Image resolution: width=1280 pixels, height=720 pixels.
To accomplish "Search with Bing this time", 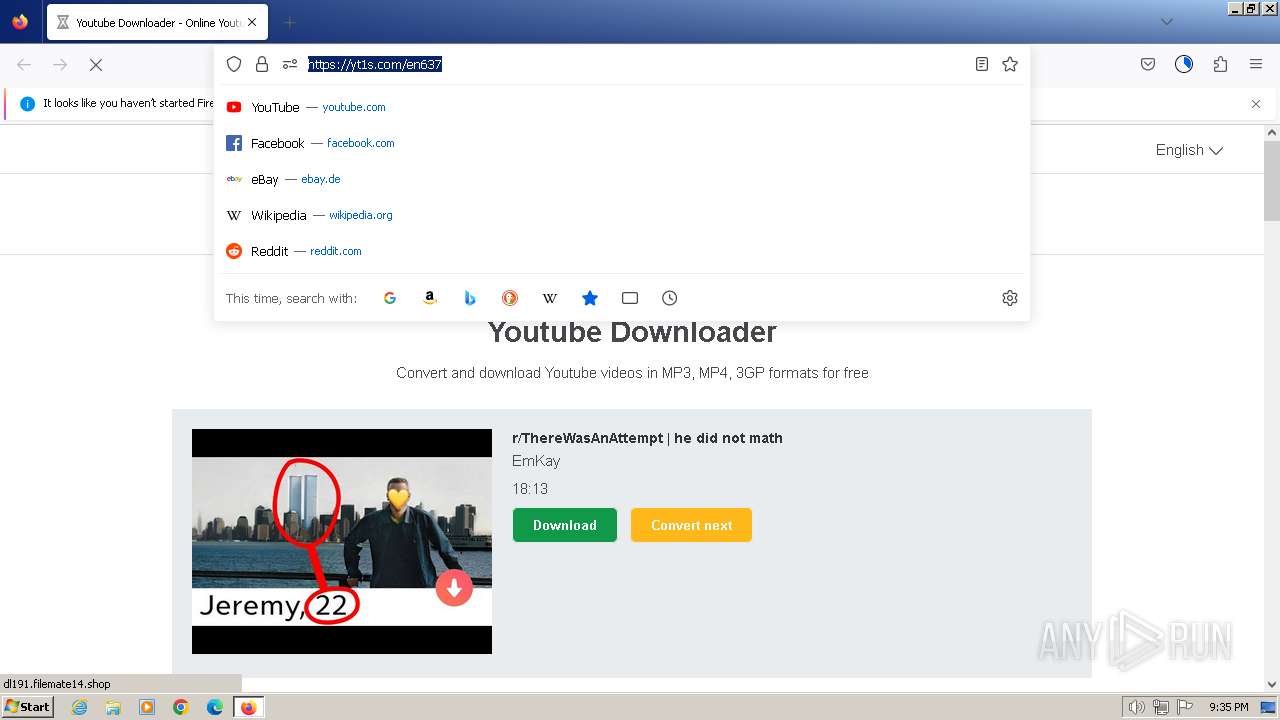I will (470, 298).
